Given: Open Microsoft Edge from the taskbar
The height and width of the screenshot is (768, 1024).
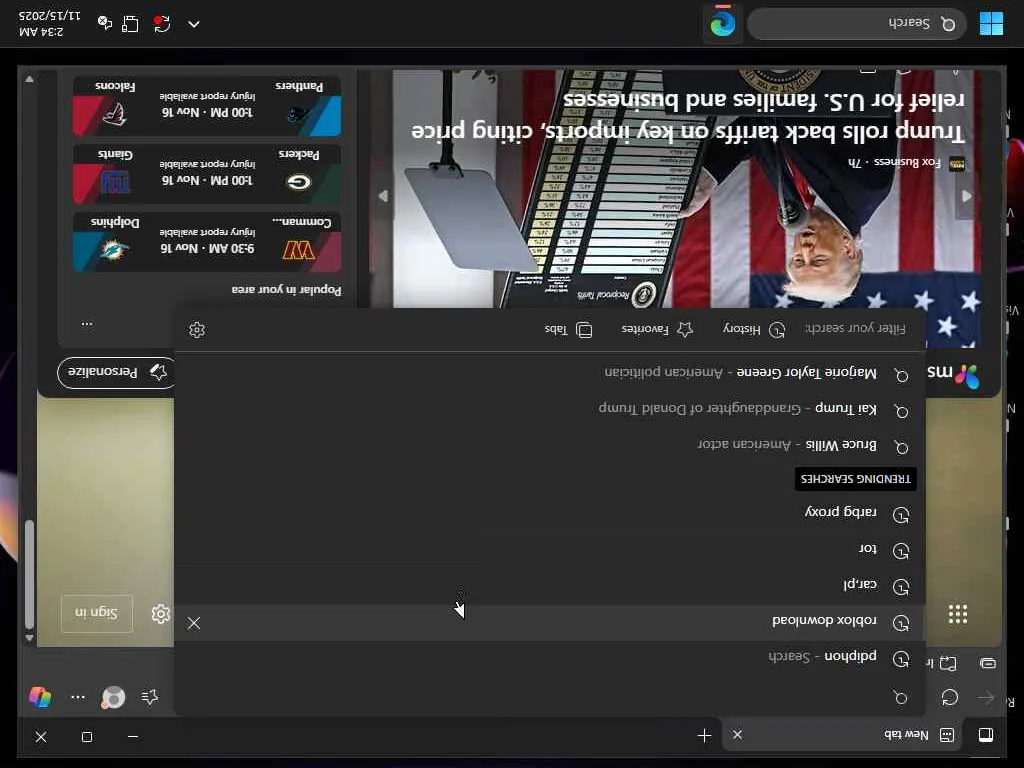Looking at the screenshot, I should pos(722,24).
